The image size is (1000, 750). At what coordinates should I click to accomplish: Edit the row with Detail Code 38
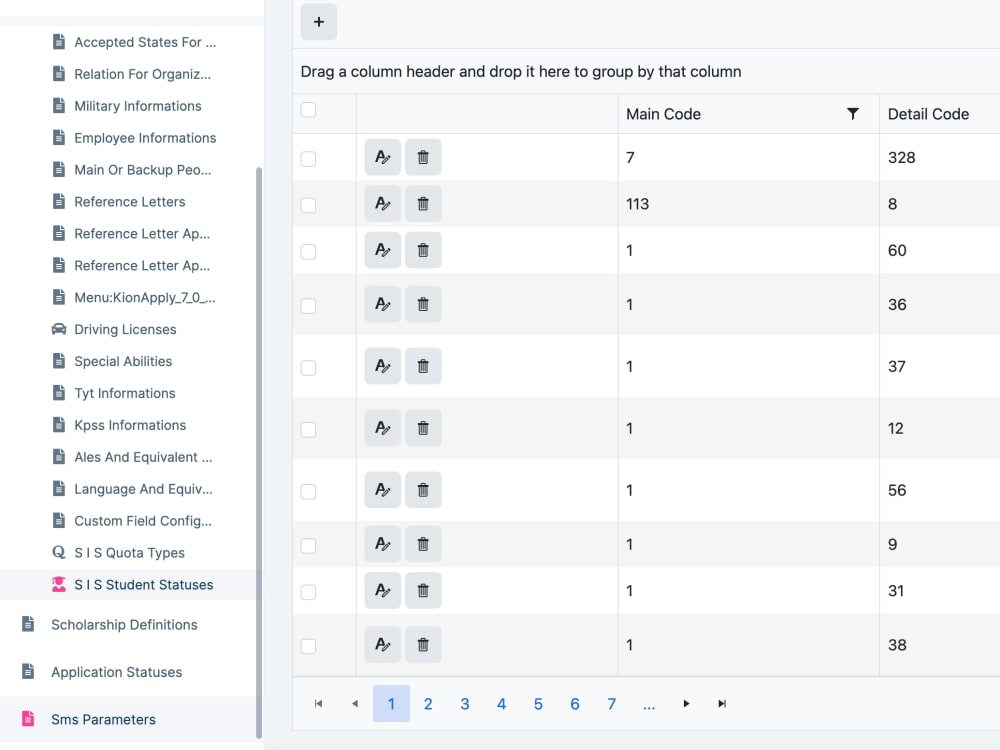click(x=383, y=645)
